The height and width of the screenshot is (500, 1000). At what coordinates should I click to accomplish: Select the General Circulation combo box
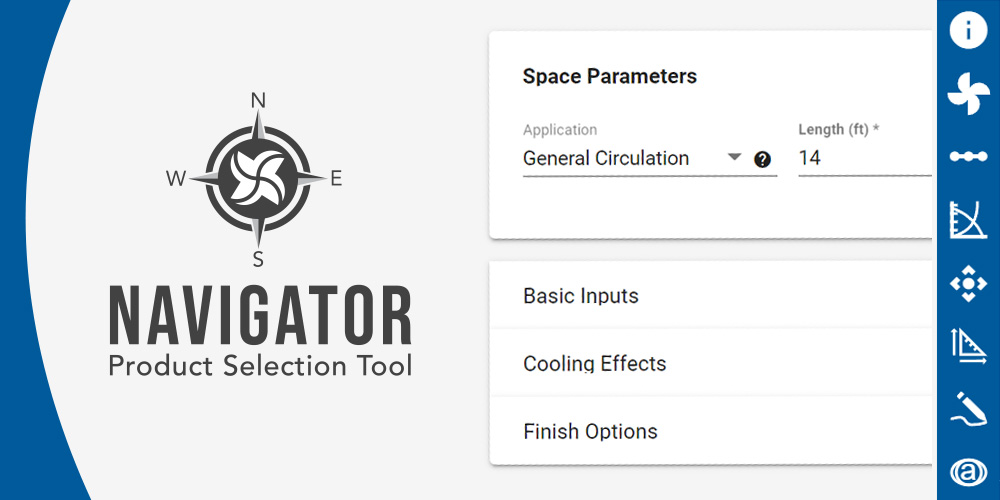(620, 158)
